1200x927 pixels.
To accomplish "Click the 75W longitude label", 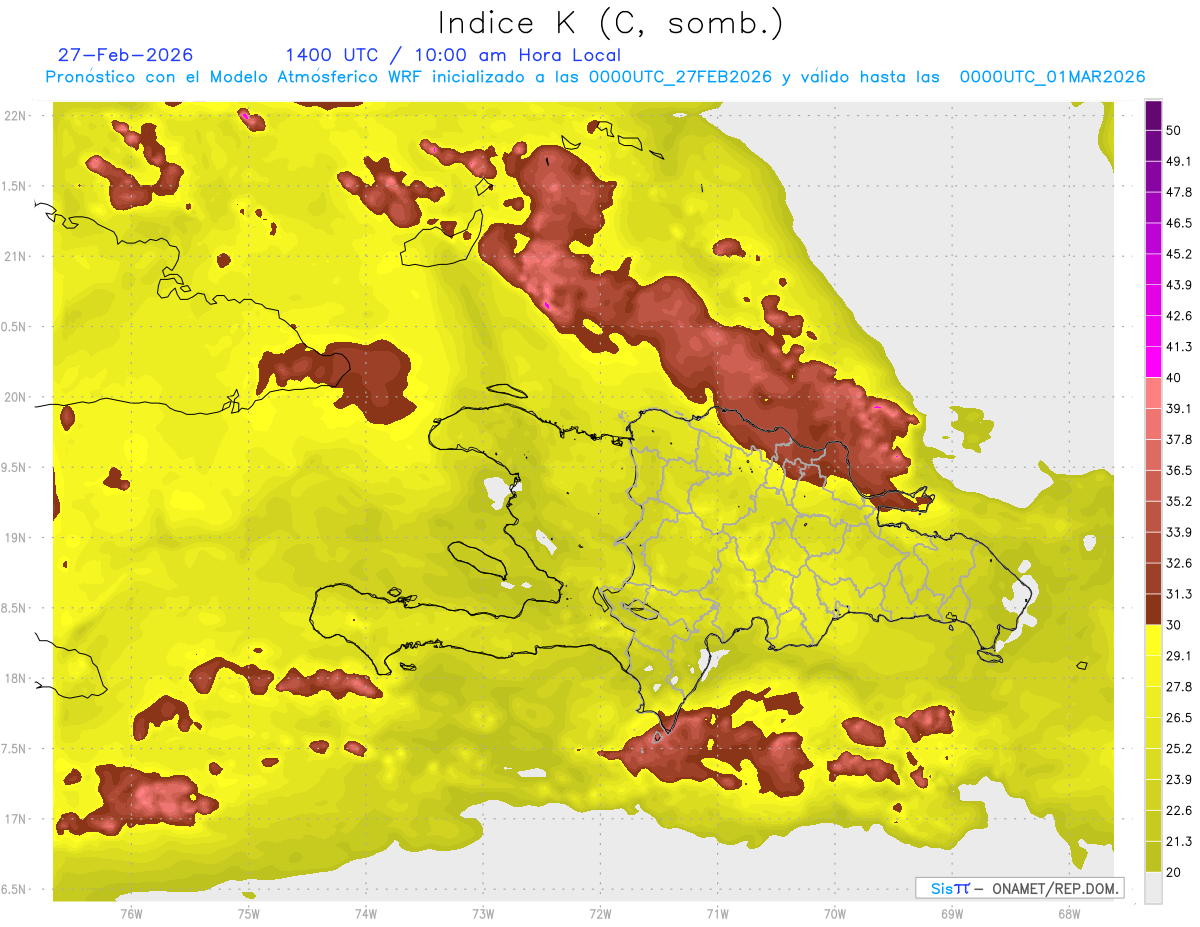I will [248, 913].
